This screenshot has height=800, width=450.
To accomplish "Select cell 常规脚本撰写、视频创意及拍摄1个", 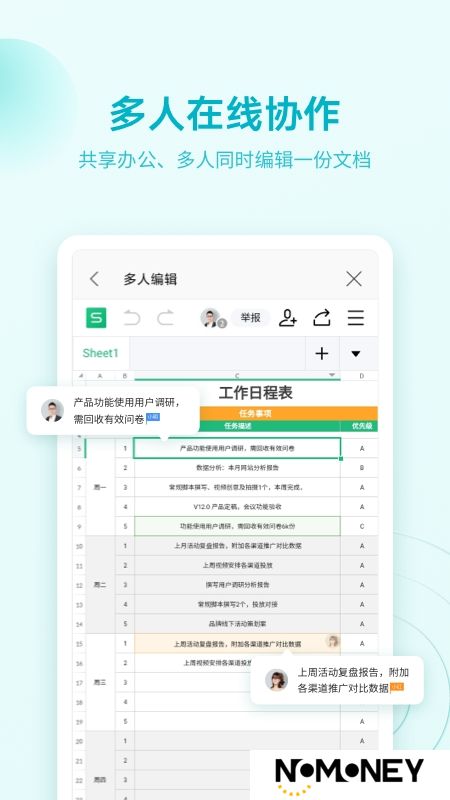I will pos(237,487).
